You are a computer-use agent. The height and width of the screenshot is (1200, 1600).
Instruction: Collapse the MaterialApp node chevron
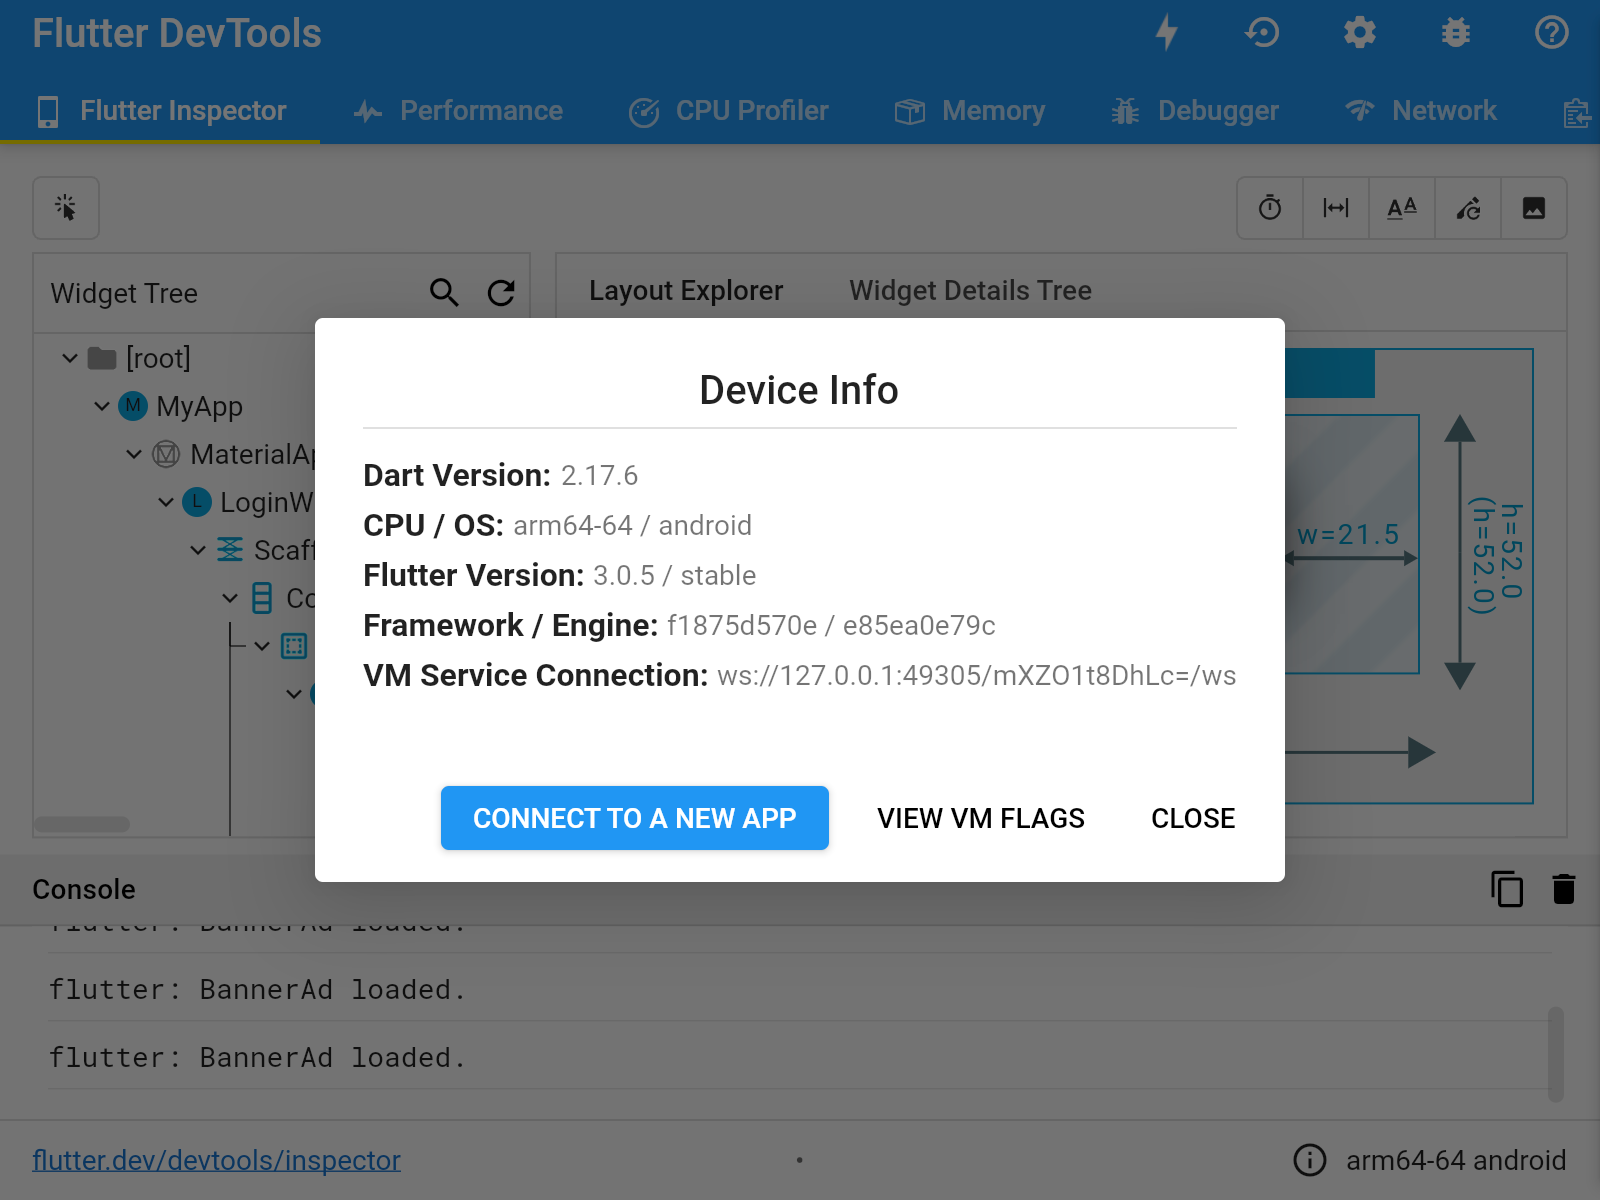(x=134, y=454)
